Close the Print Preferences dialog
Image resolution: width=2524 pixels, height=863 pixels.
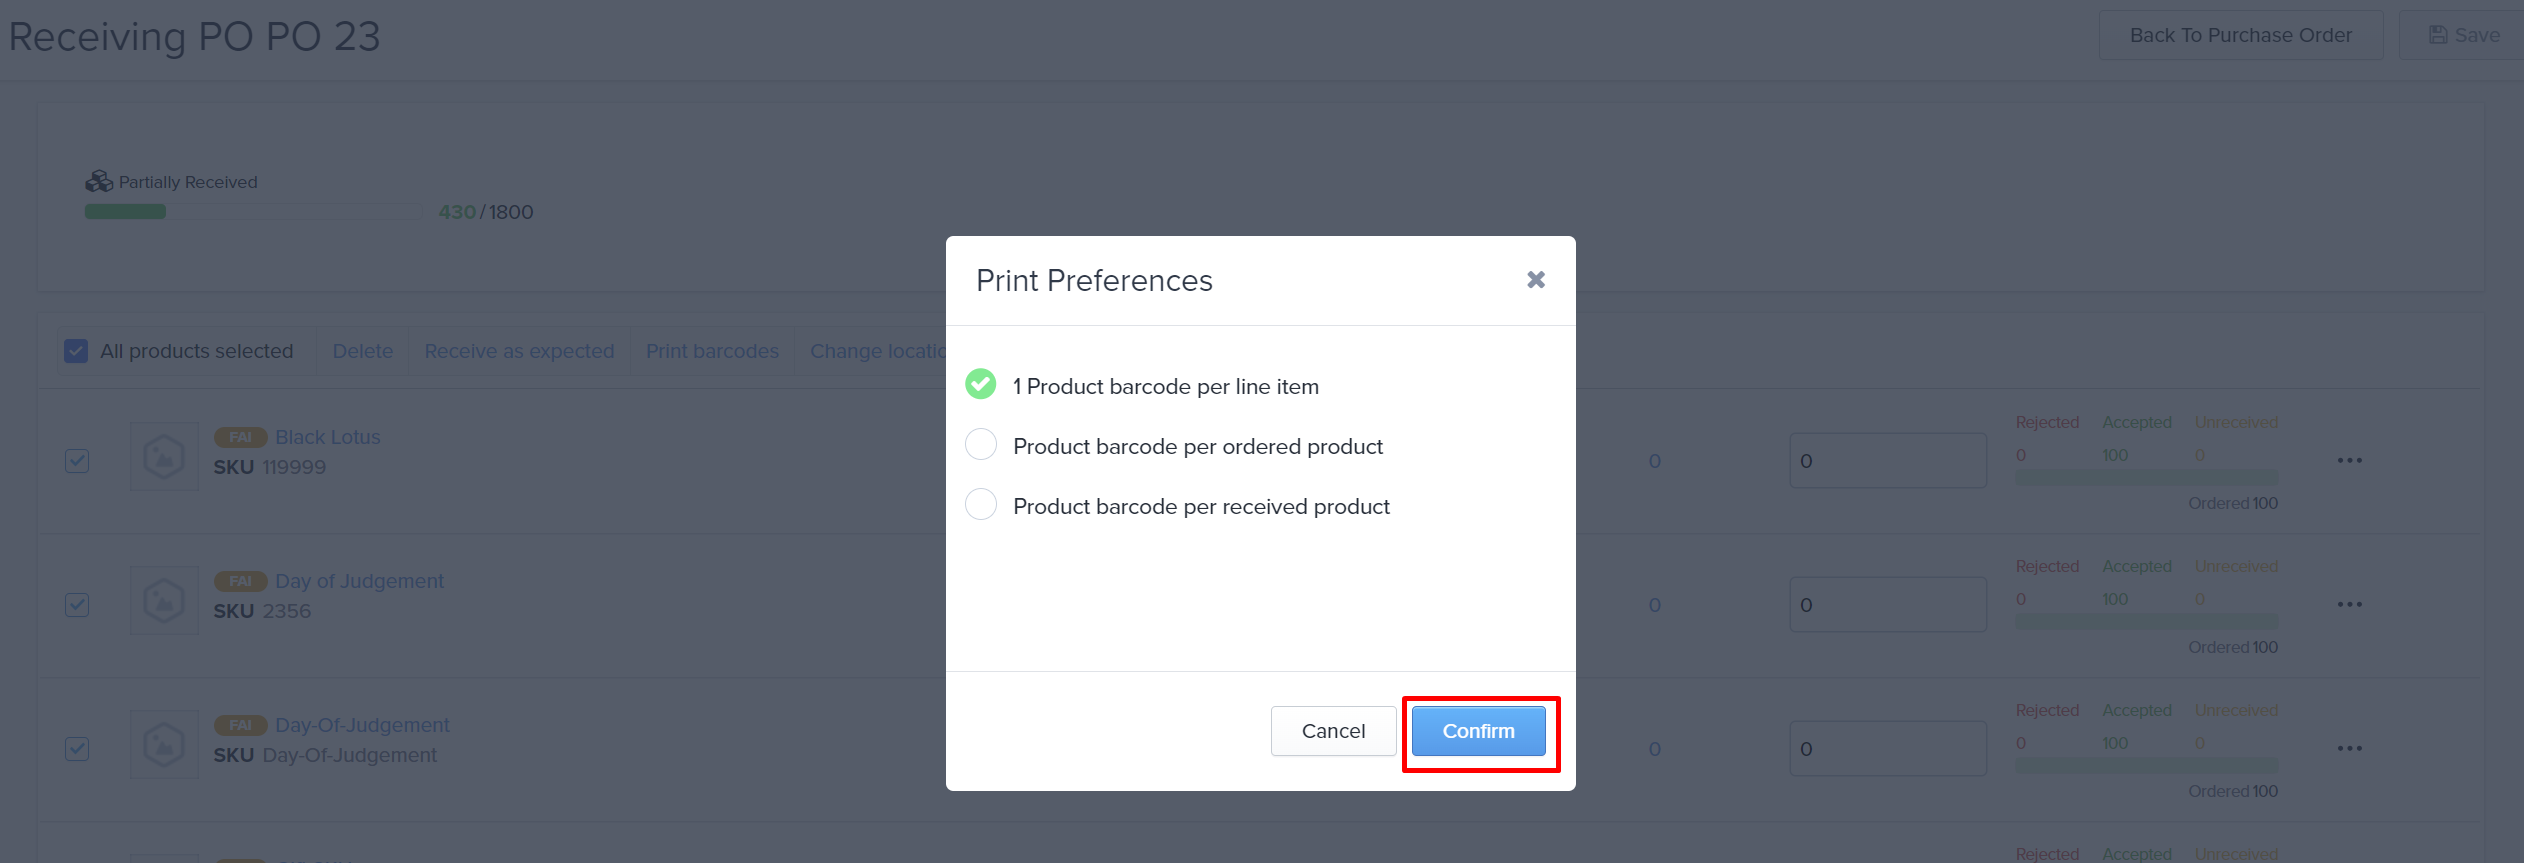1536,280
